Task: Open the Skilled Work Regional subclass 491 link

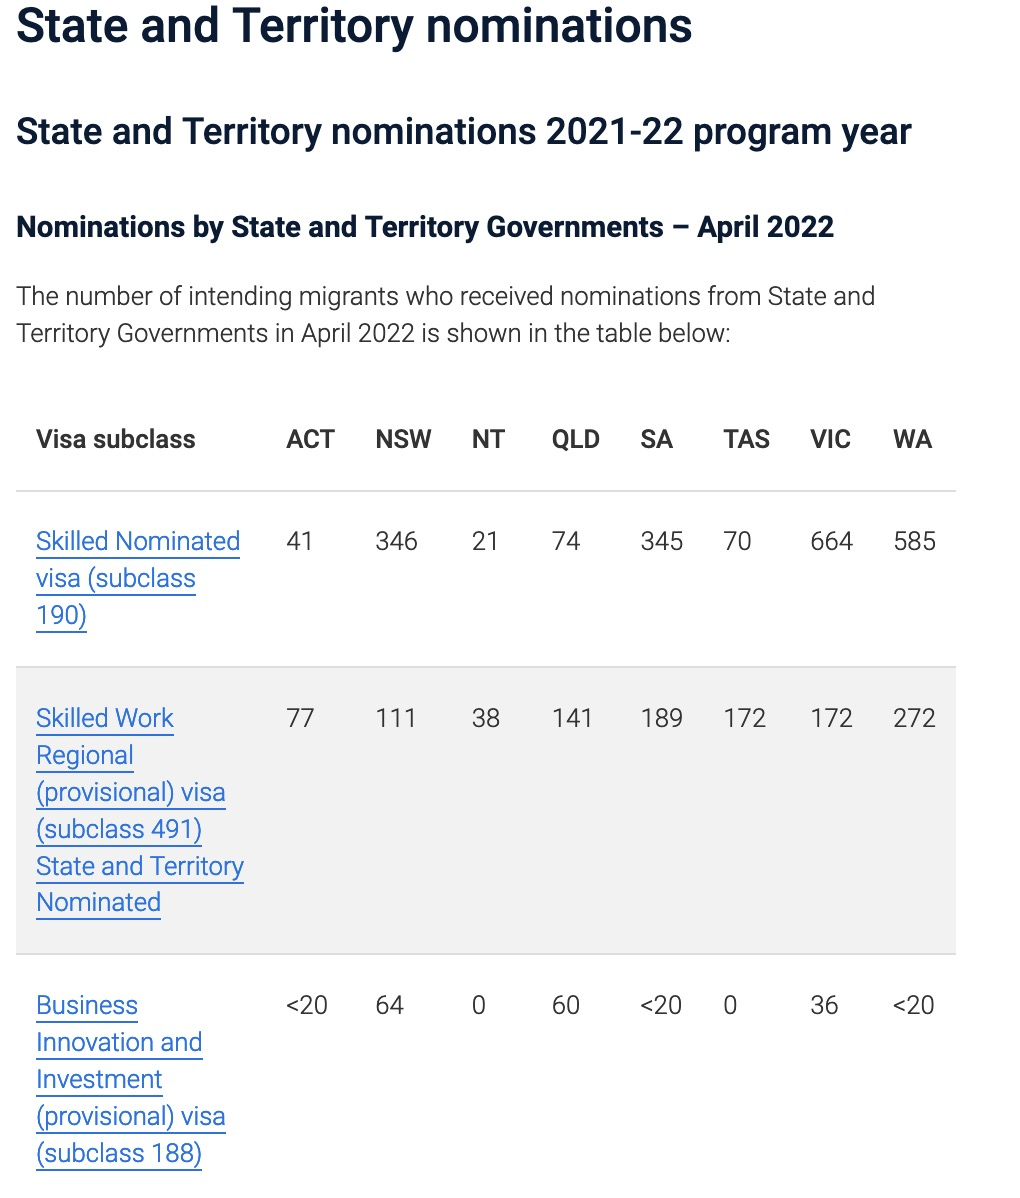Action: pyautogui.click(x=104, y=719)
